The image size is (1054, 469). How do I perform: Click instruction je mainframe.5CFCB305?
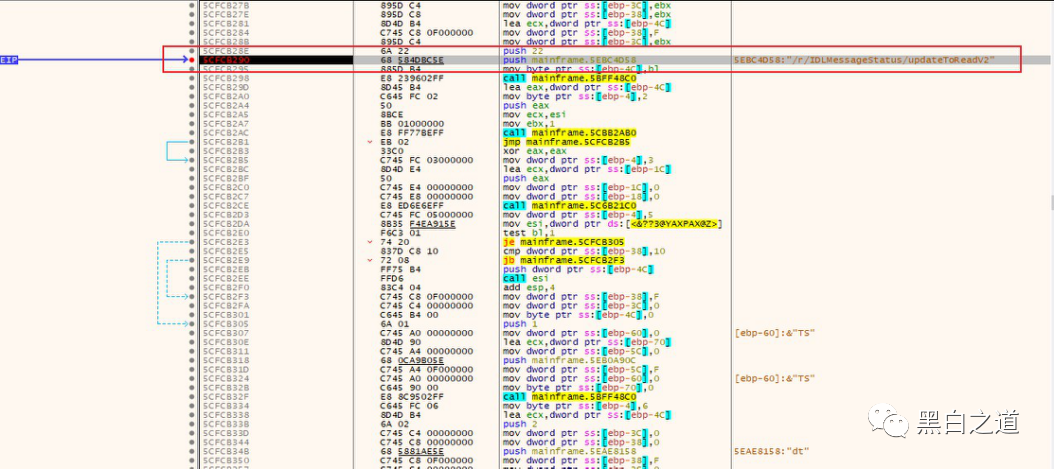click(x=564, y=242)
